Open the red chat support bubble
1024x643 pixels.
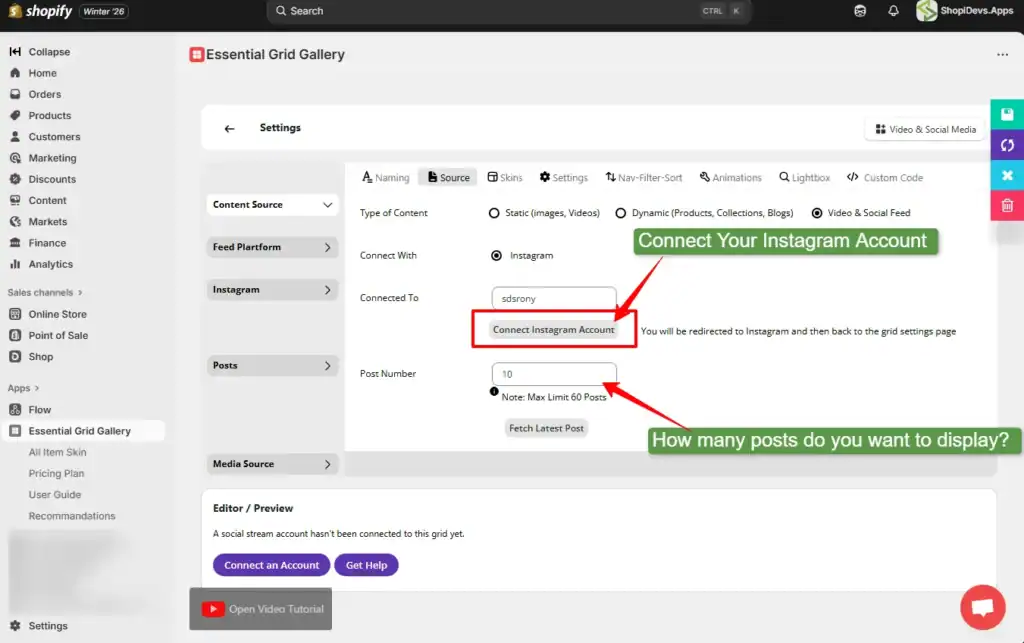pos(982,607)
